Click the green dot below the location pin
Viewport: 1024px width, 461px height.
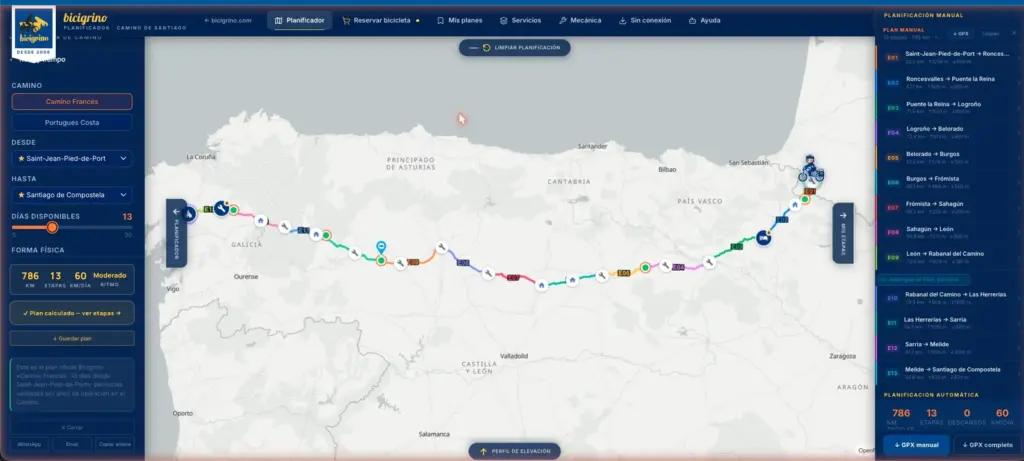[x=381, y=261]
